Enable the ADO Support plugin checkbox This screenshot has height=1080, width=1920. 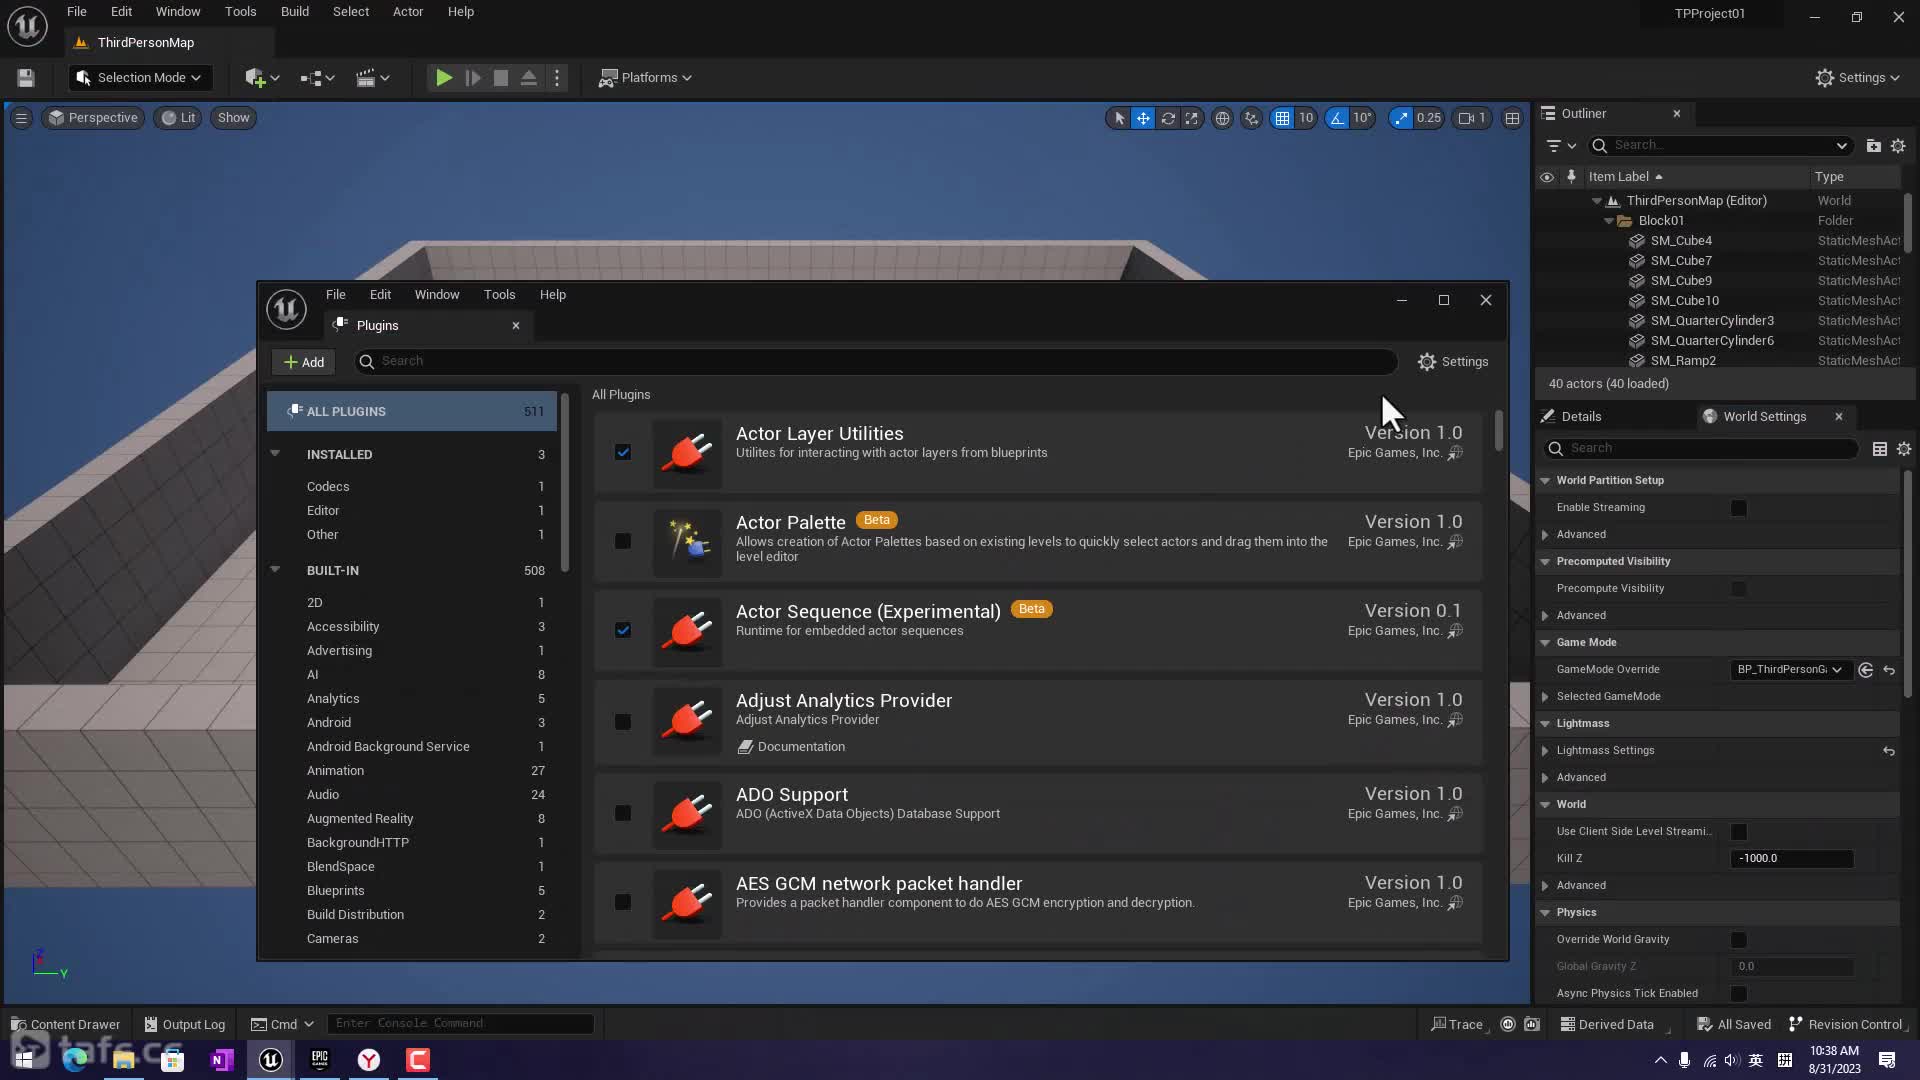pos(623,814)
